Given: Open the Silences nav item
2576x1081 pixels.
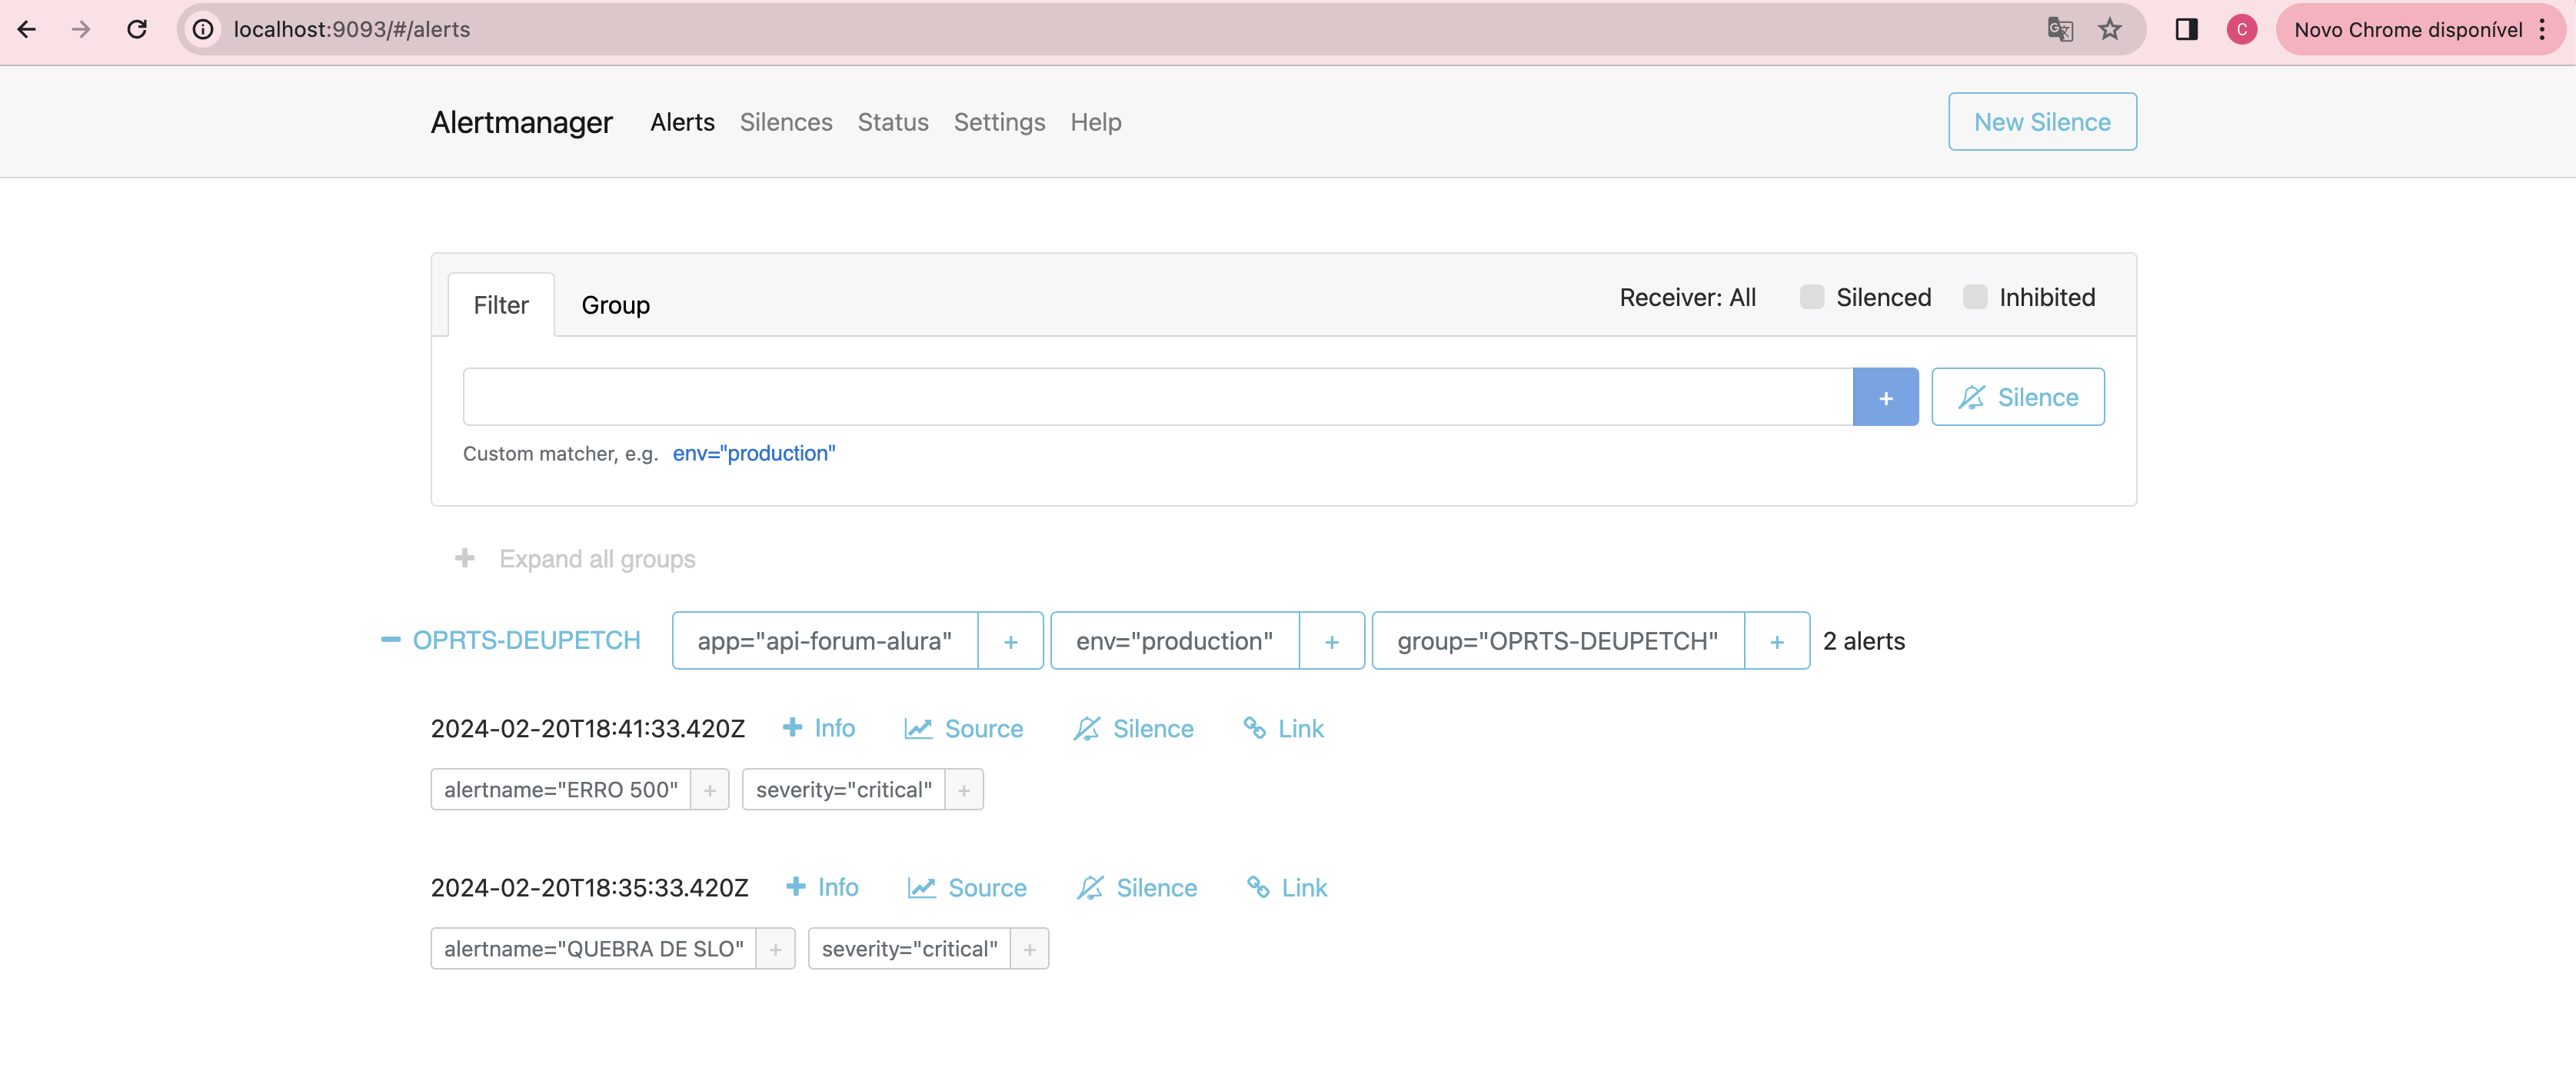Looking at the screenshot, I should point(785,122).
